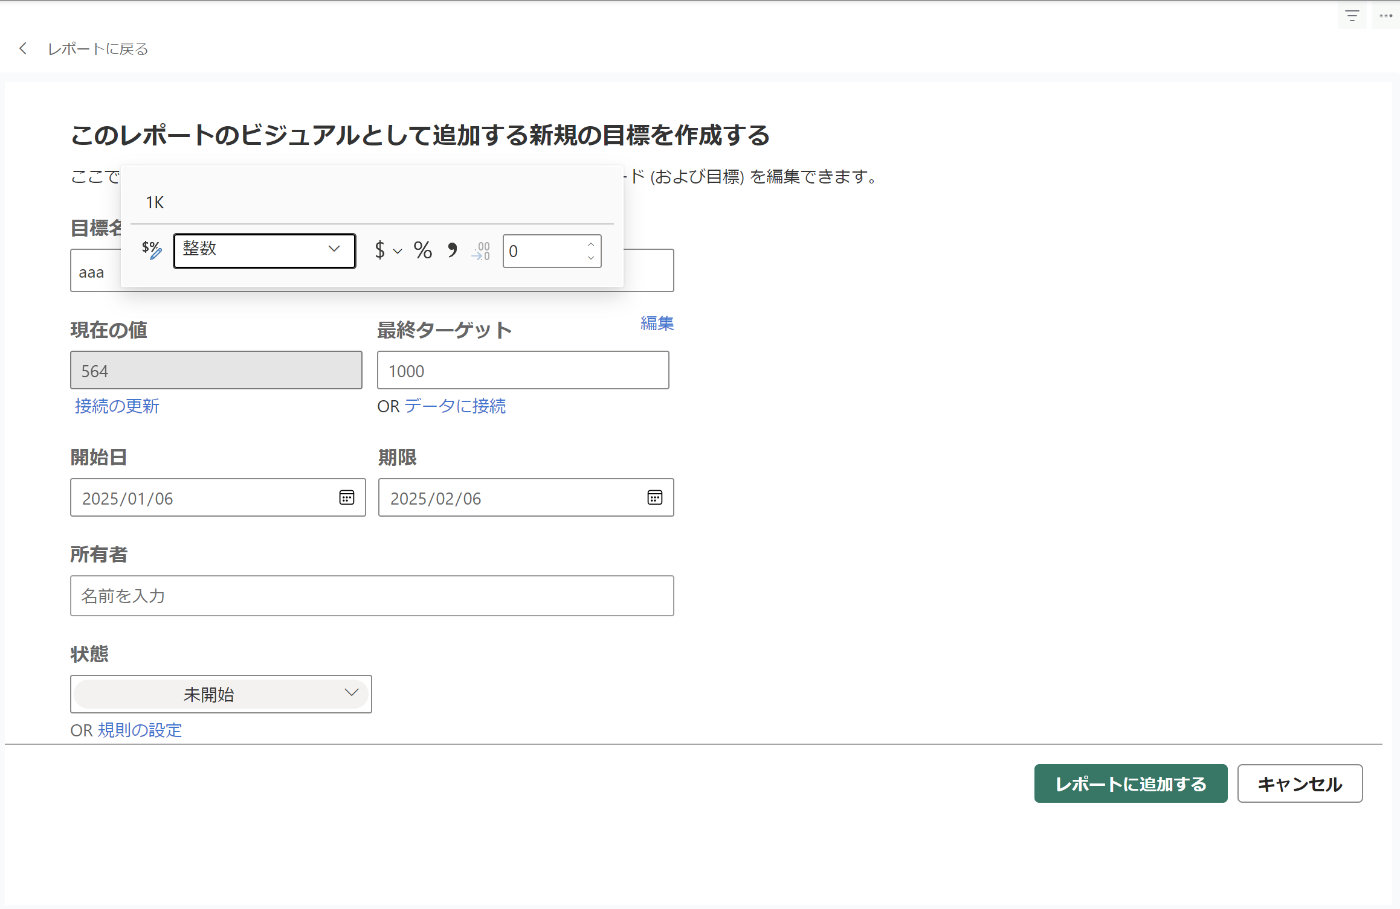Screen dimensions: 1400x909
Task: Click the 規則の設定 link
Action: (x=140, y=730)
